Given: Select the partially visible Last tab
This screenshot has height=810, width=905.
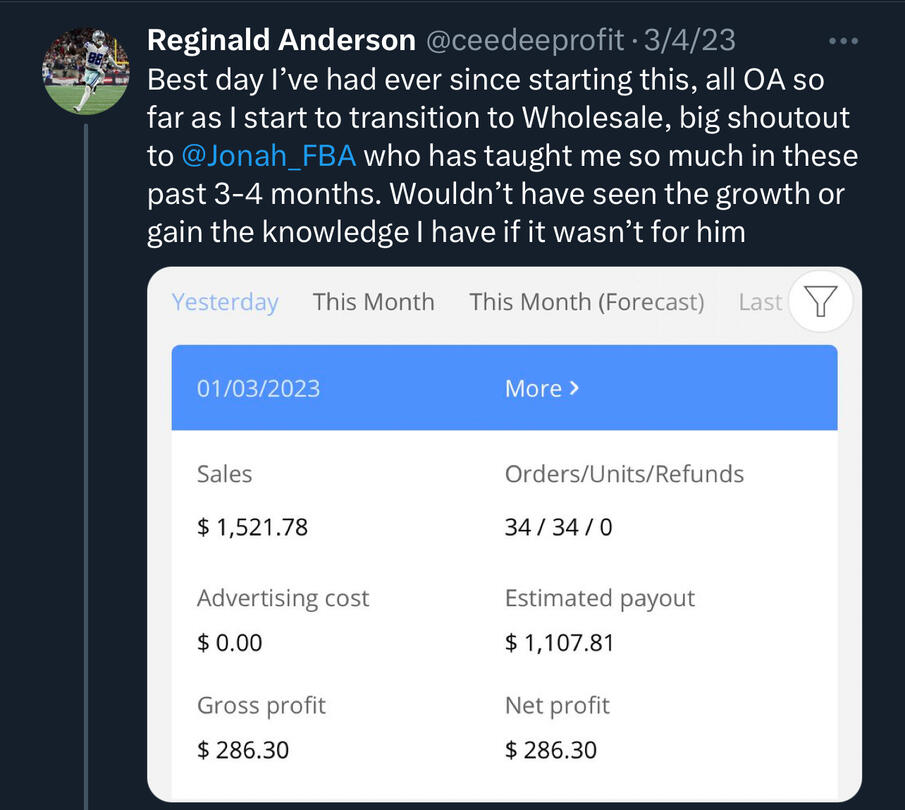Looking at the screenshot, I should pos(760,302).
